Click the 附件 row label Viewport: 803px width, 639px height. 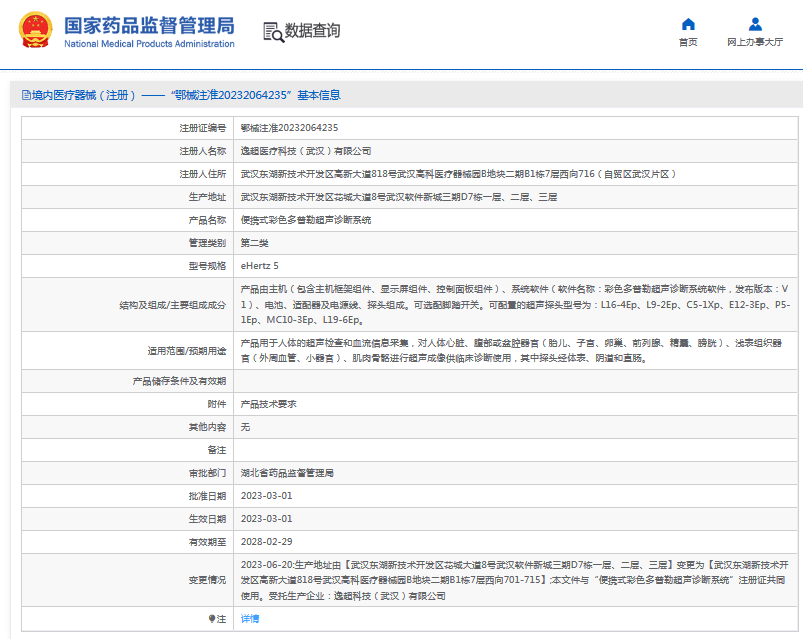click(x=217, y=404)
